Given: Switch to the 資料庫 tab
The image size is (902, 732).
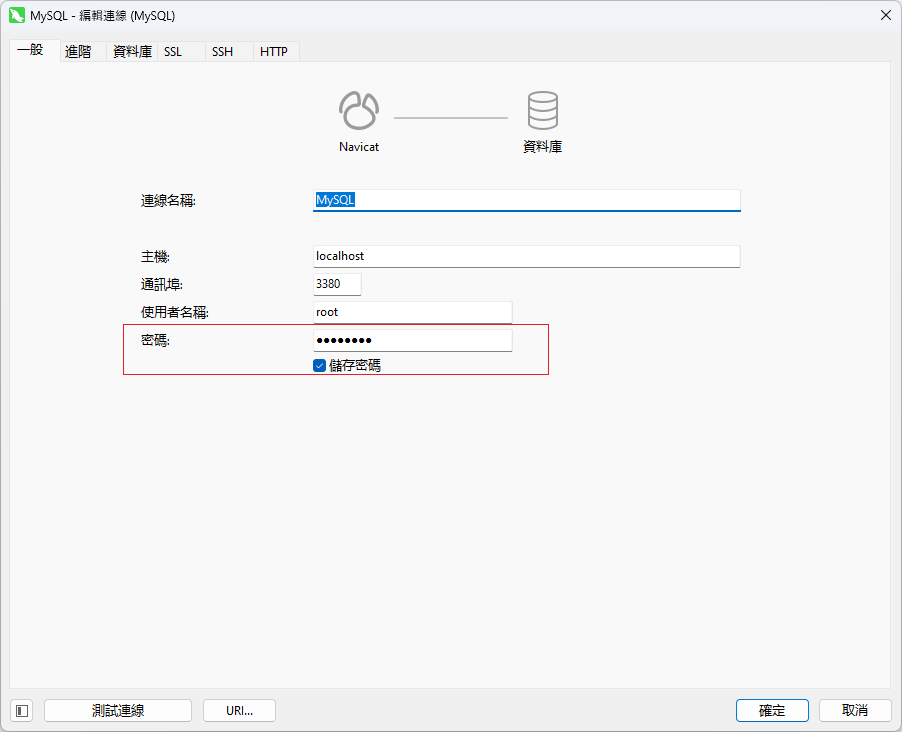Looking at the screenshot, I should pyautogui.click(x=132, y=51).
